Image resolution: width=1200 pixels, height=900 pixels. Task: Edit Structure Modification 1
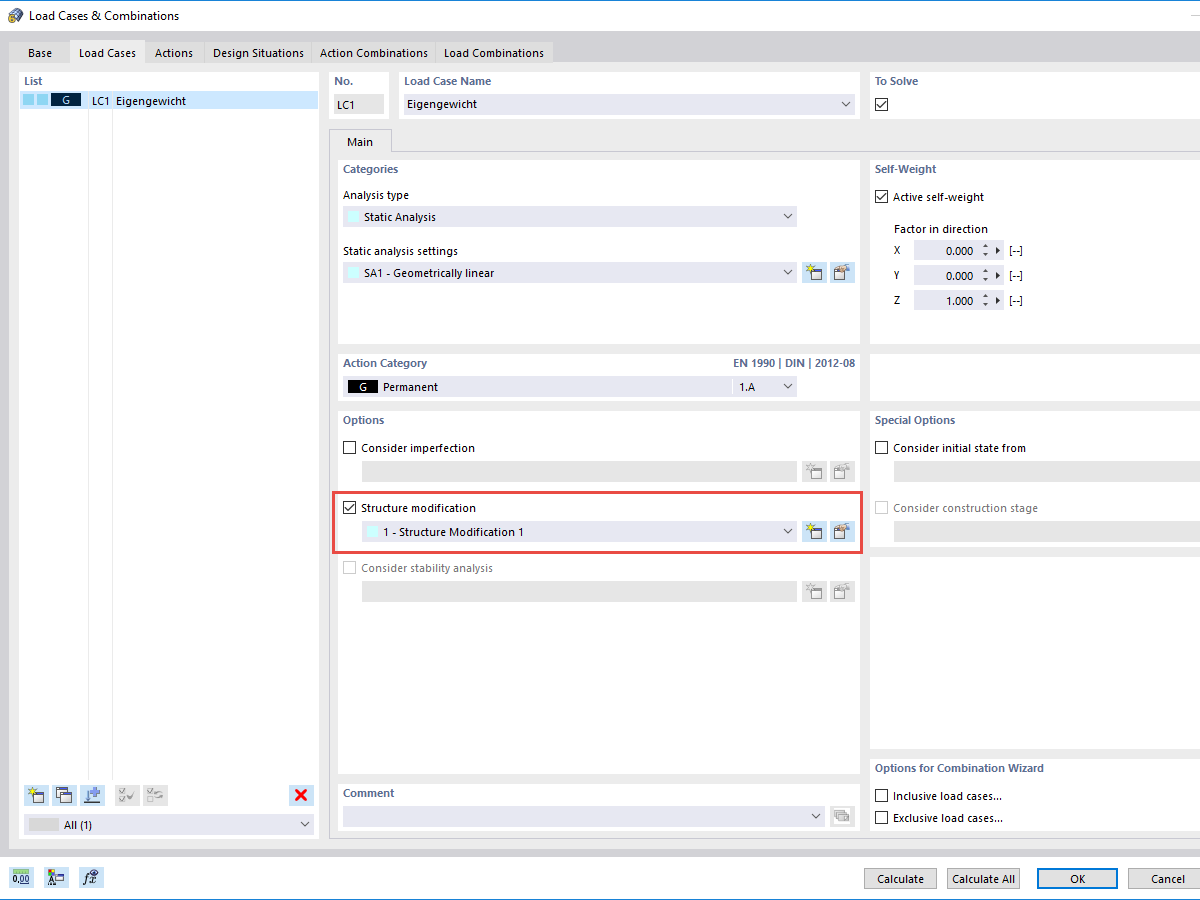(x=842, y=531)
